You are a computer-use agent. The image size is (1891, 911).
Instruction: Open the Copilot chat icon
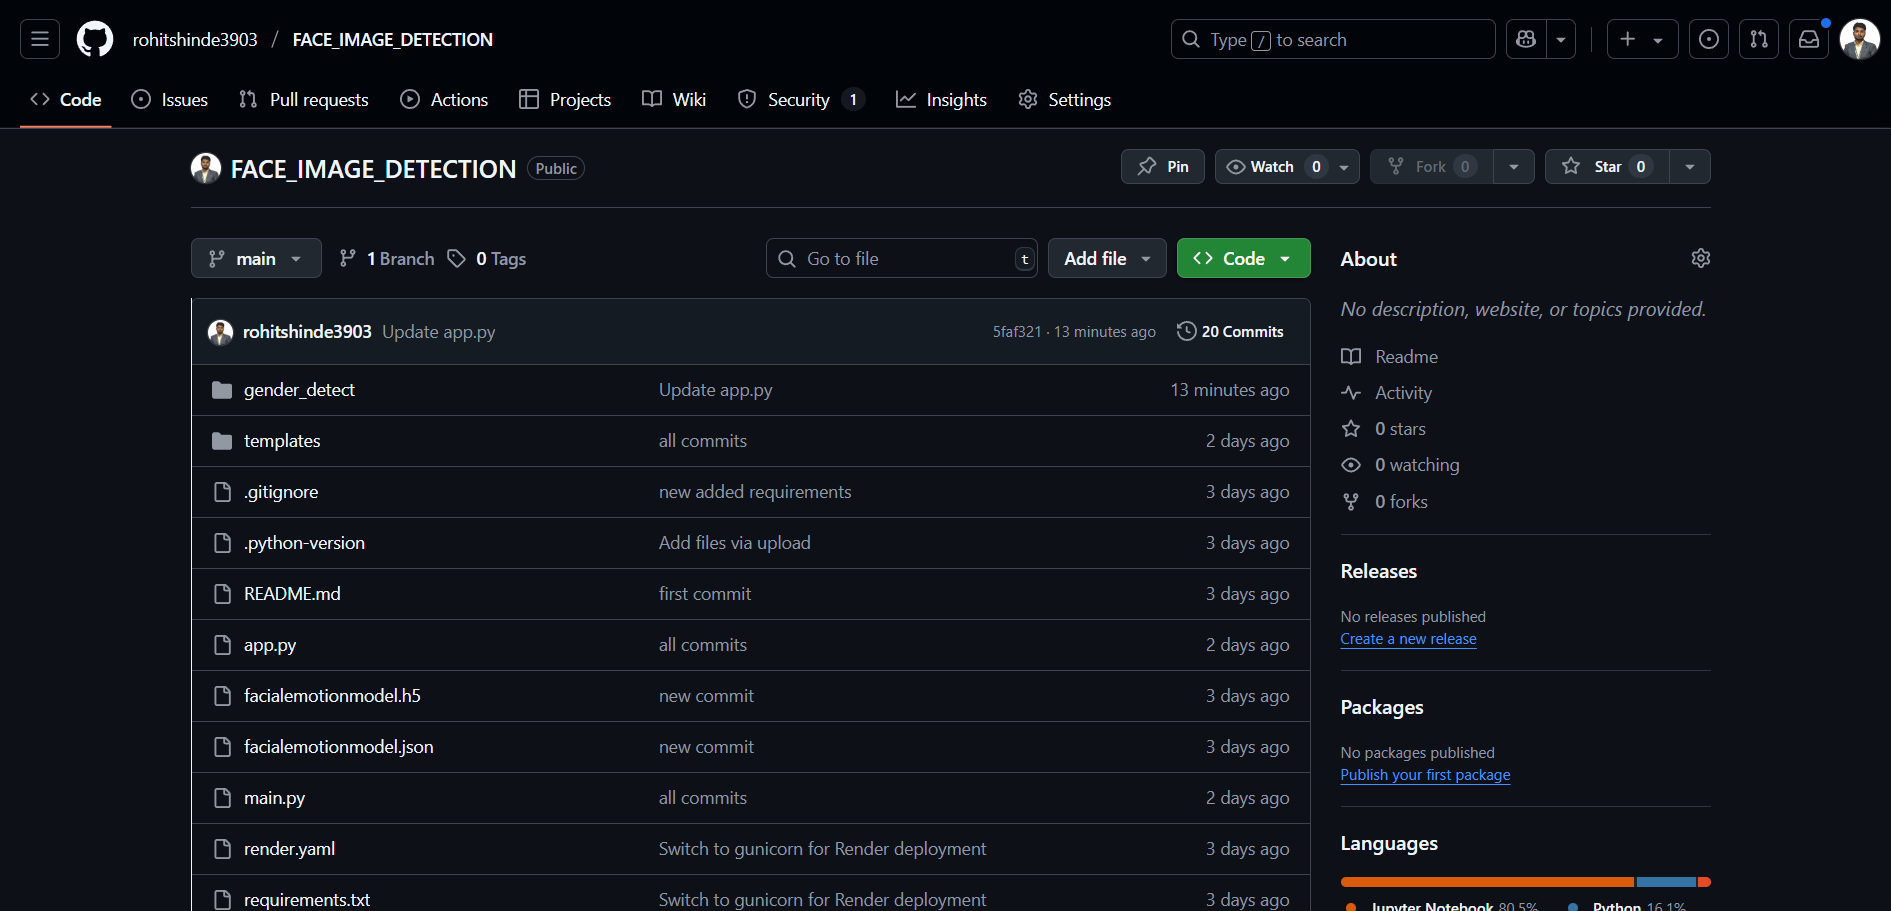(x=1526, y=39)
